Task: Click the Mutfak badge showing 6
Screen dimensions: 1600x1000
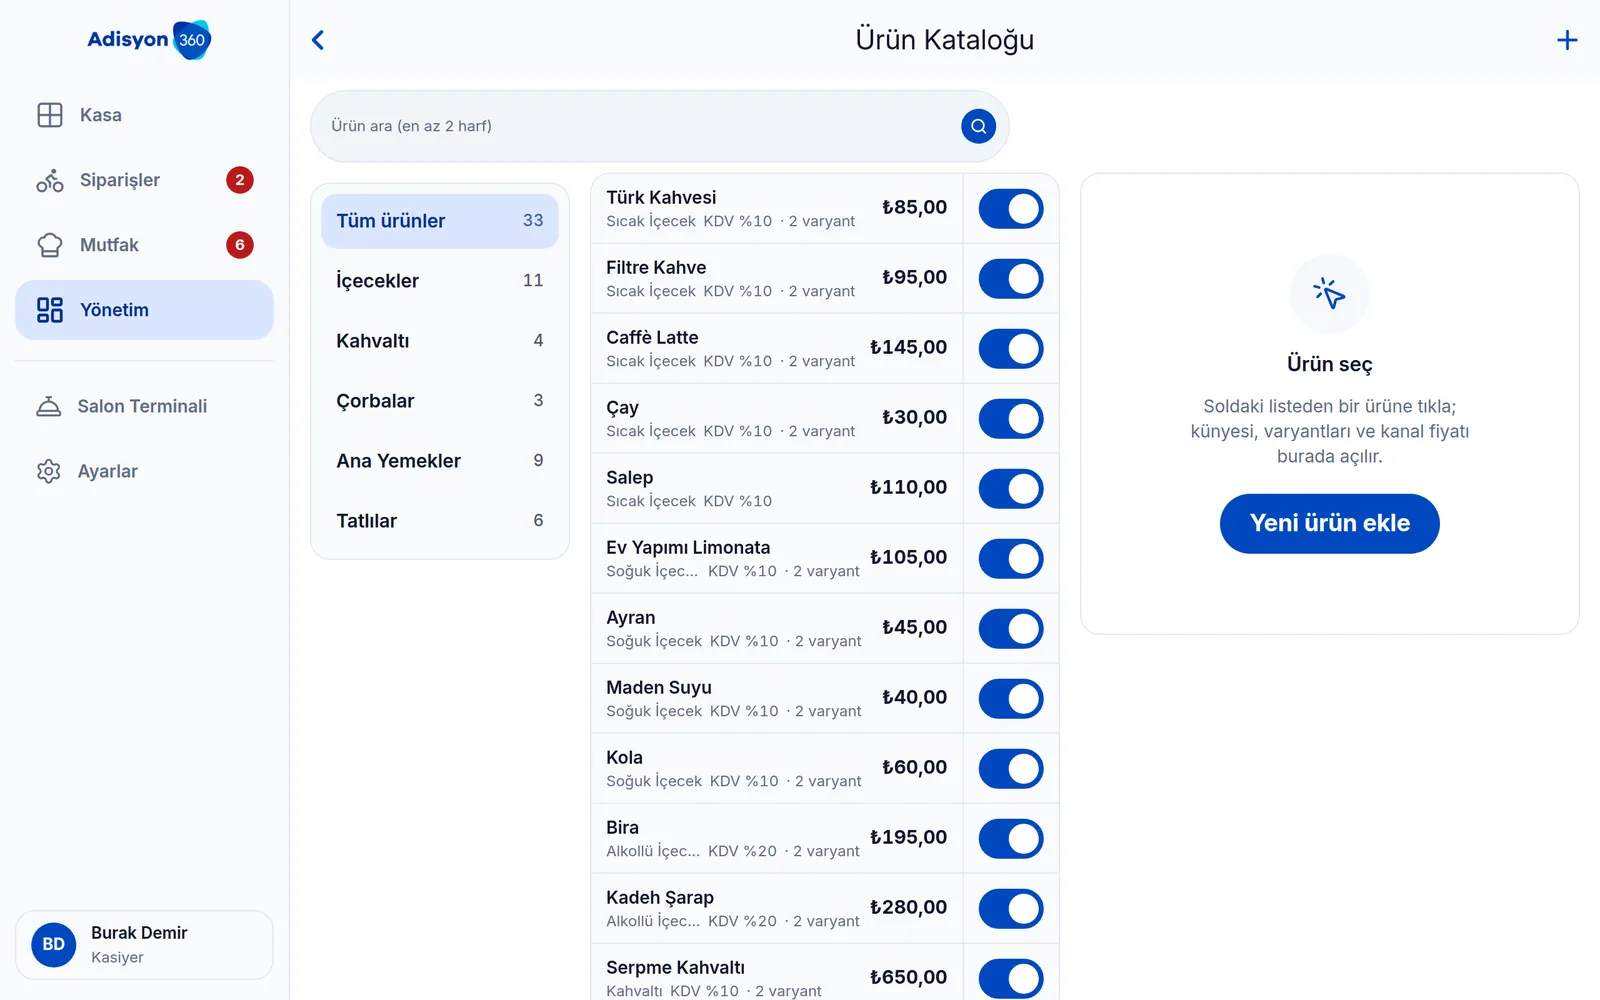Action: (x=240, y=245)
